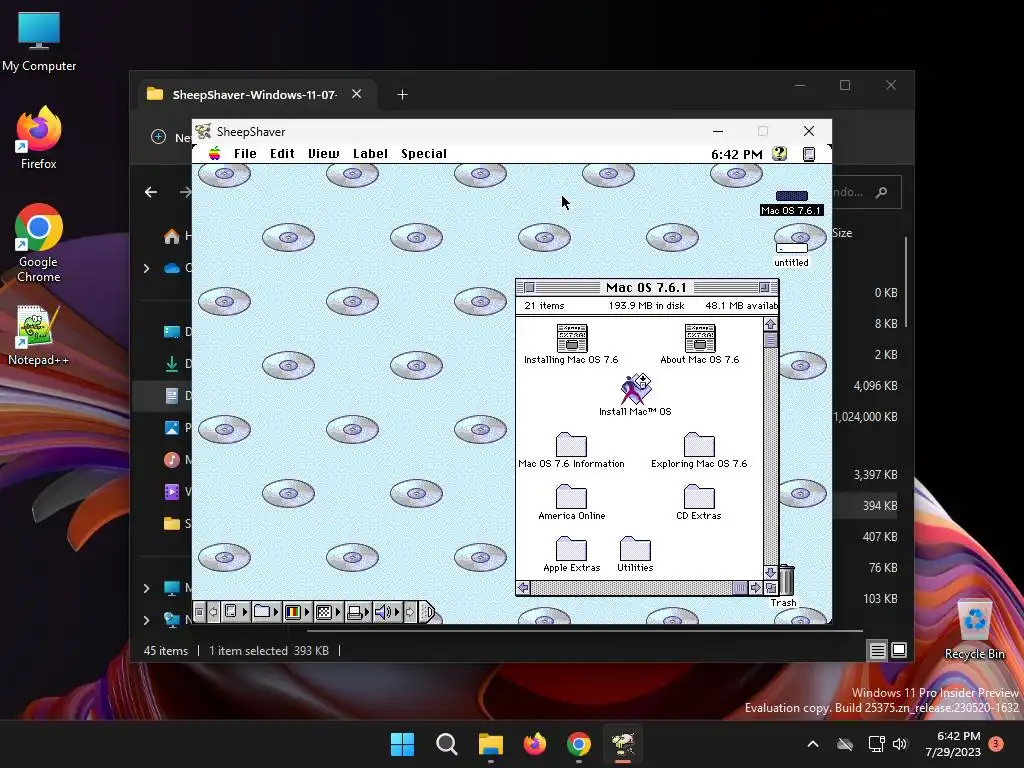This screenshot has height=768, width=1024.
Task: Open the Monitor resolution Control Strip module
Action: (328, 612)
